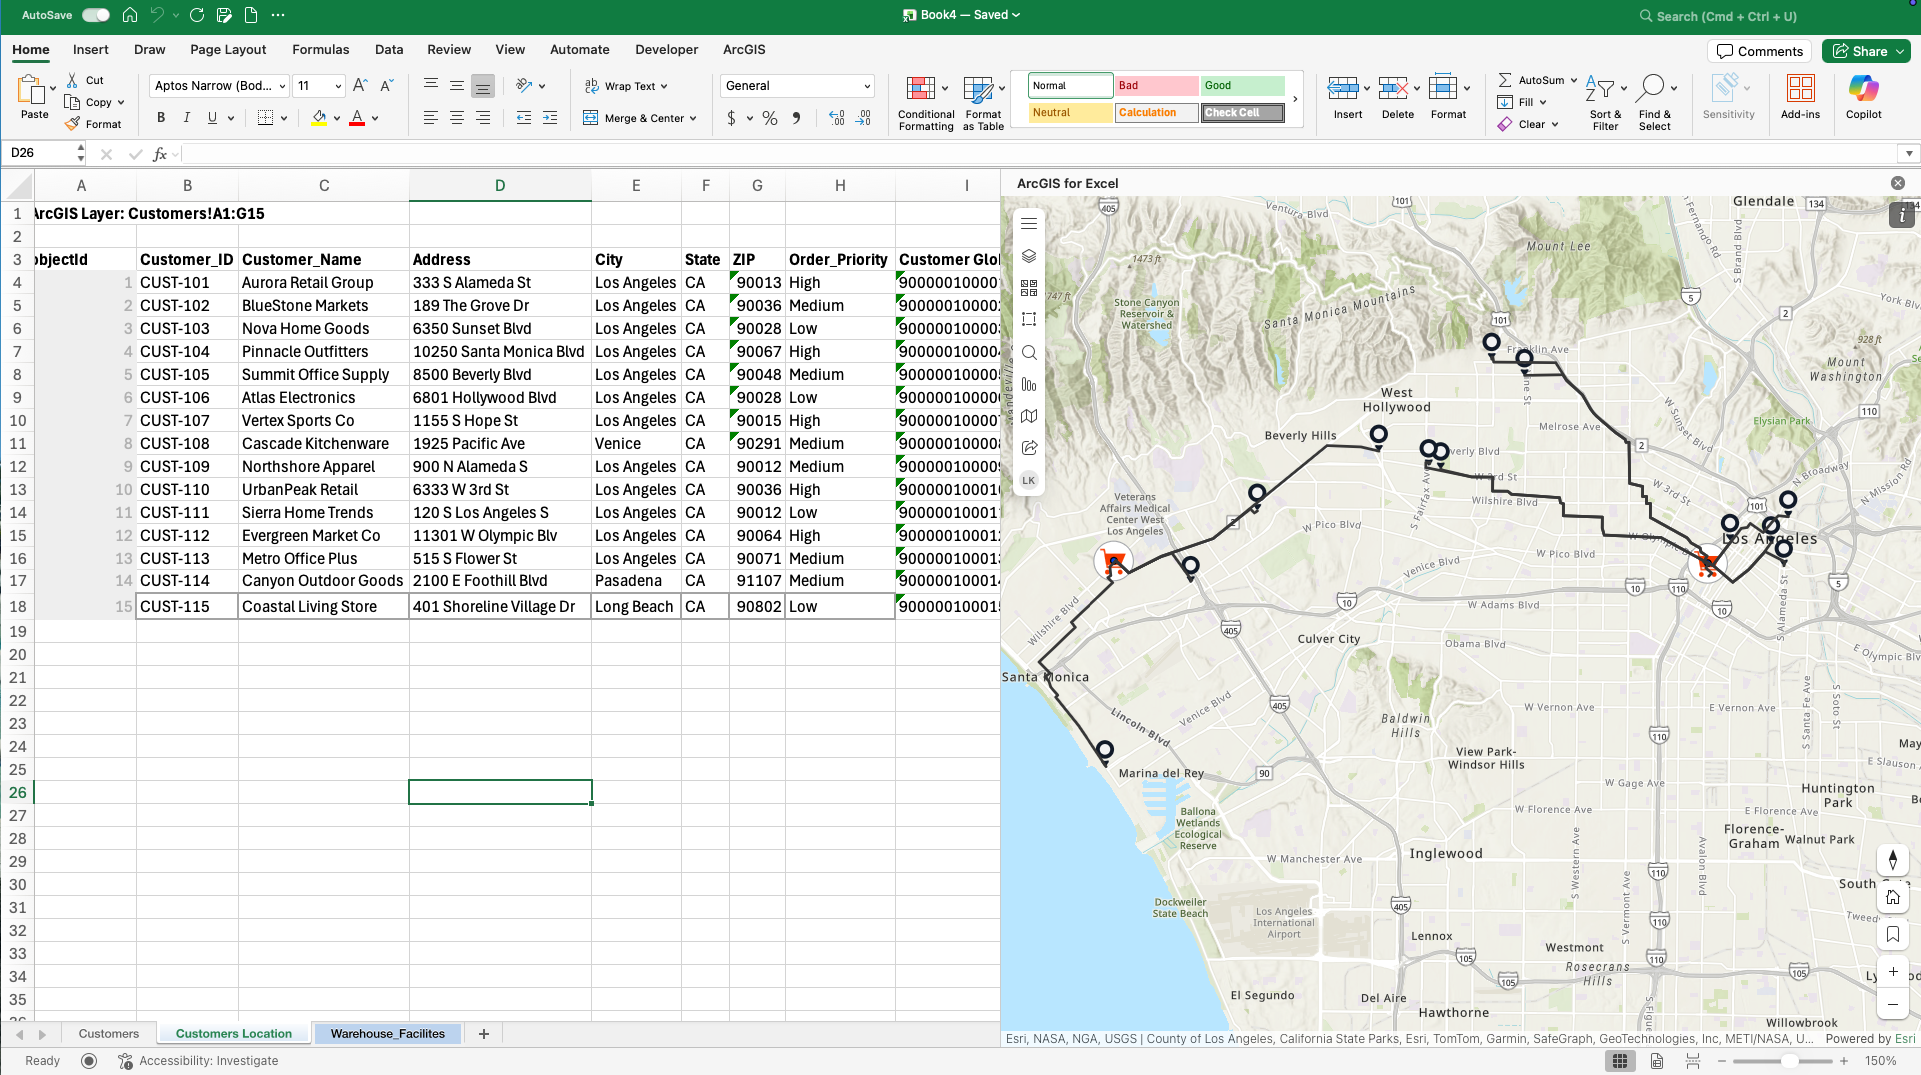Expand the font size dropdown
Screen dimensions: 1921x1075
coord(336,85)
